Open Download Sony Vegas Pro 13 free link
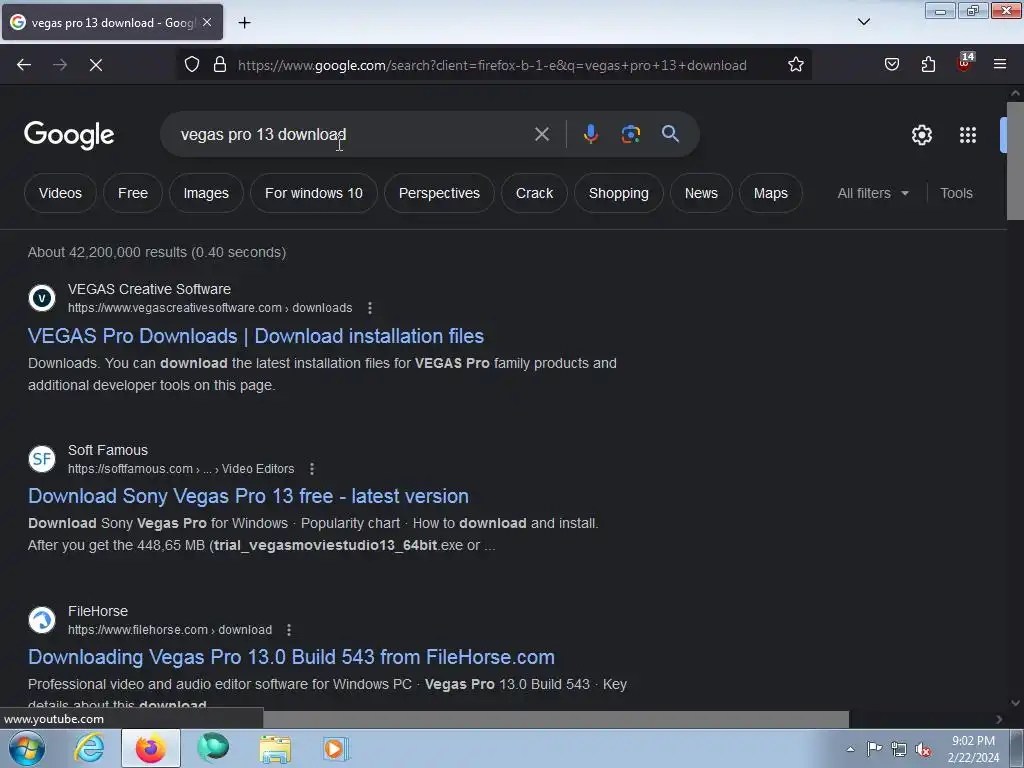The image size is (1024, 768). pos(248,496)
